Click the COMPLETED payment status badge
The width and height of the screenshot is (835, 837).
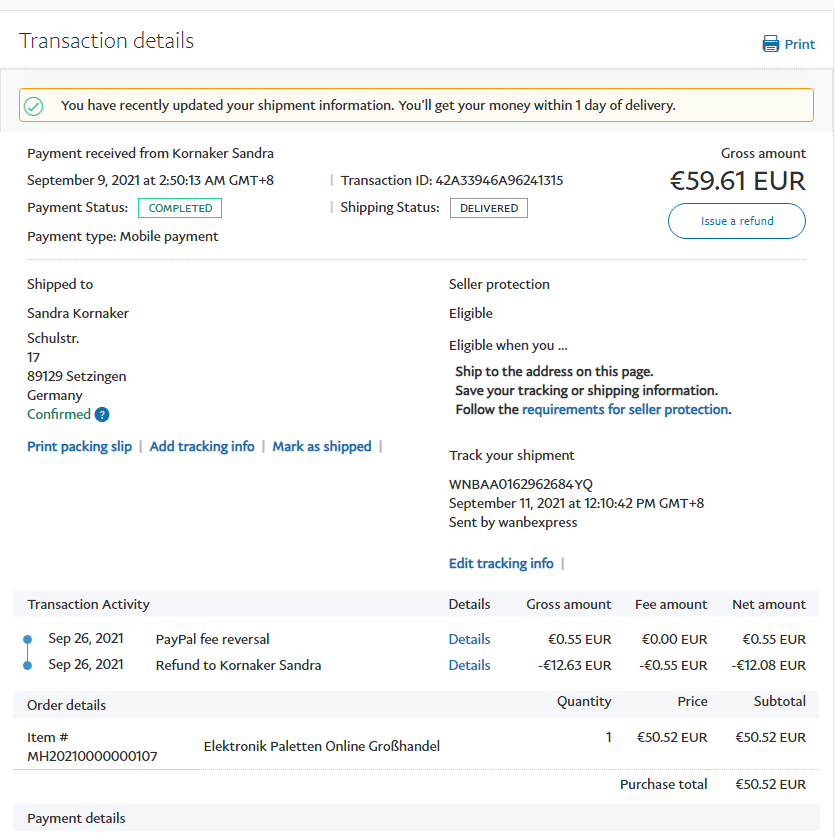[x=180, y=208]
